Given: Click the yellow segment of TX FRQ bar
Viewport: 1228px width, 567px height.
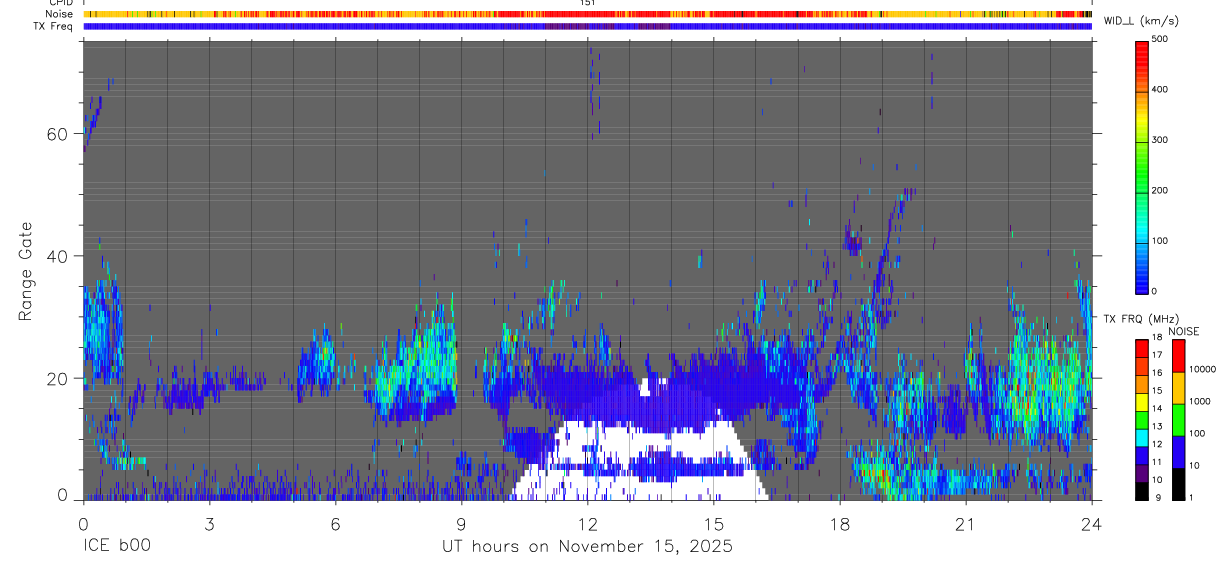Looking at the screenshot, I should [1142, 402].
